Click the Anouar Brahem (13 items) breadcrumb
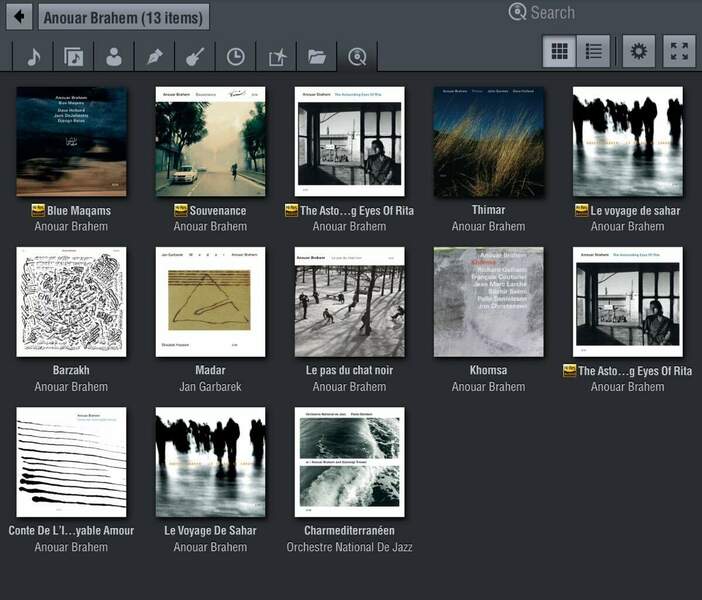 [x=124, y=17]
